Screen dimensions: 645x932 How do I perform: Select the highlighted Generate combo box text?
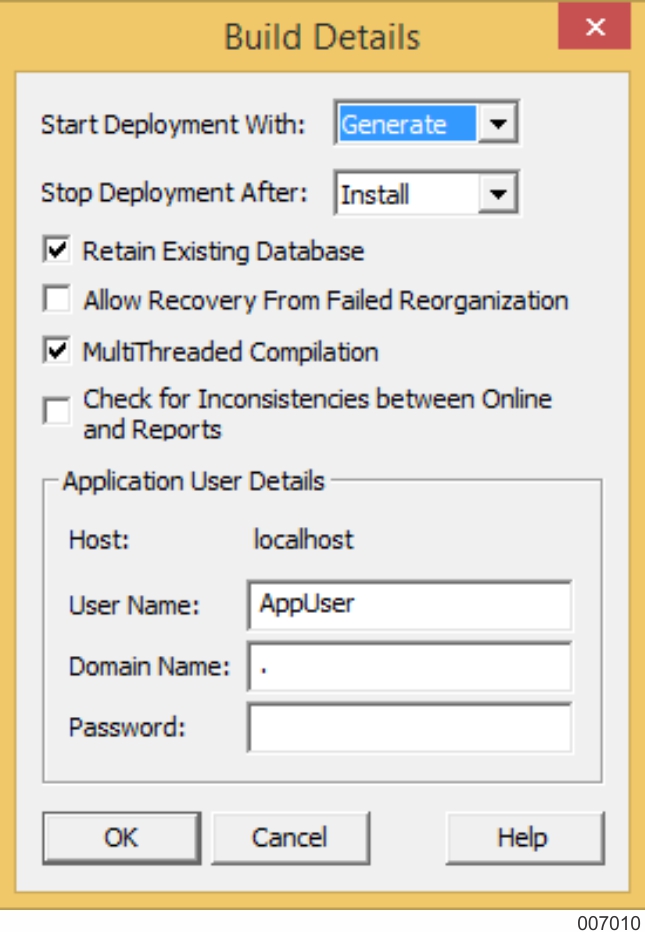point(408,124)
